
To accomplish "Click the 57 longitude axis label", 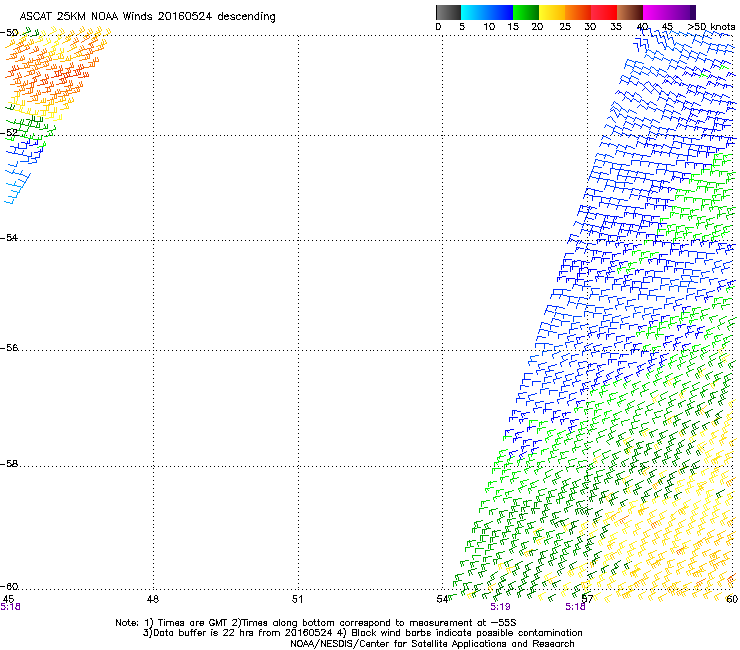I will coord(587,599).
